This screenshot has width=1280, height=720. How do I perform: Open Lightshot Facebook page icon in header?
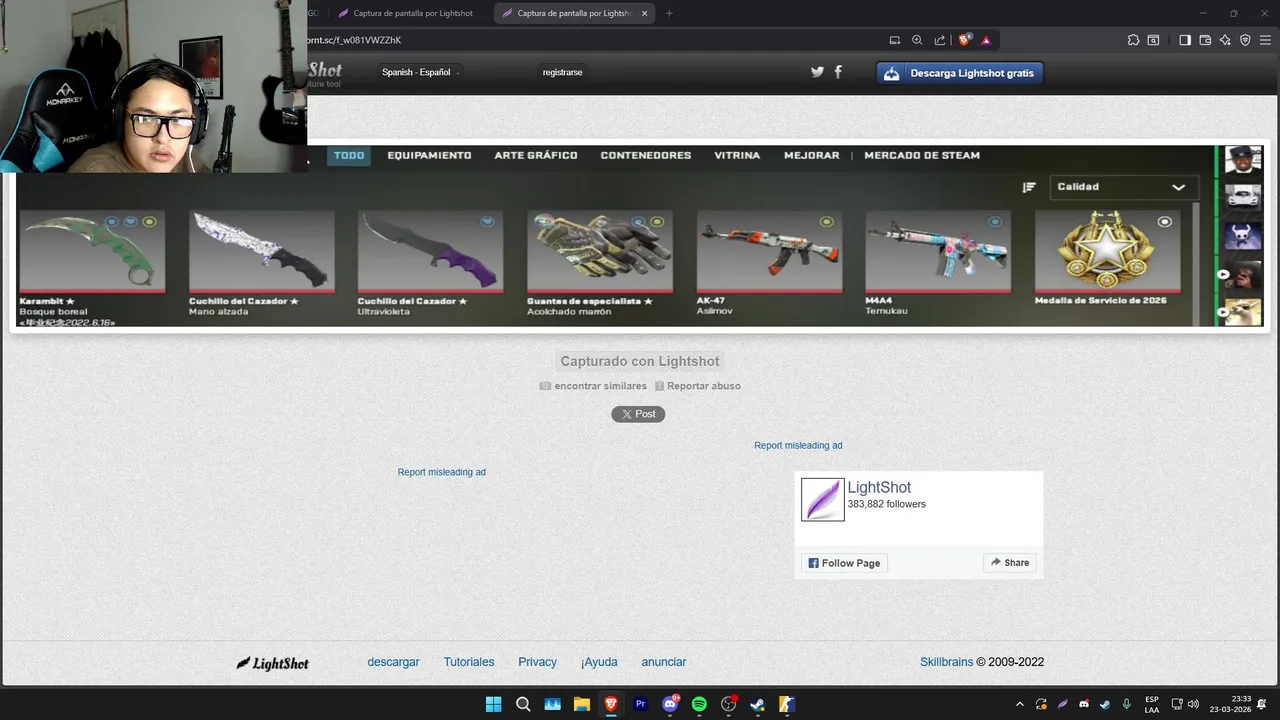[838, 72]
